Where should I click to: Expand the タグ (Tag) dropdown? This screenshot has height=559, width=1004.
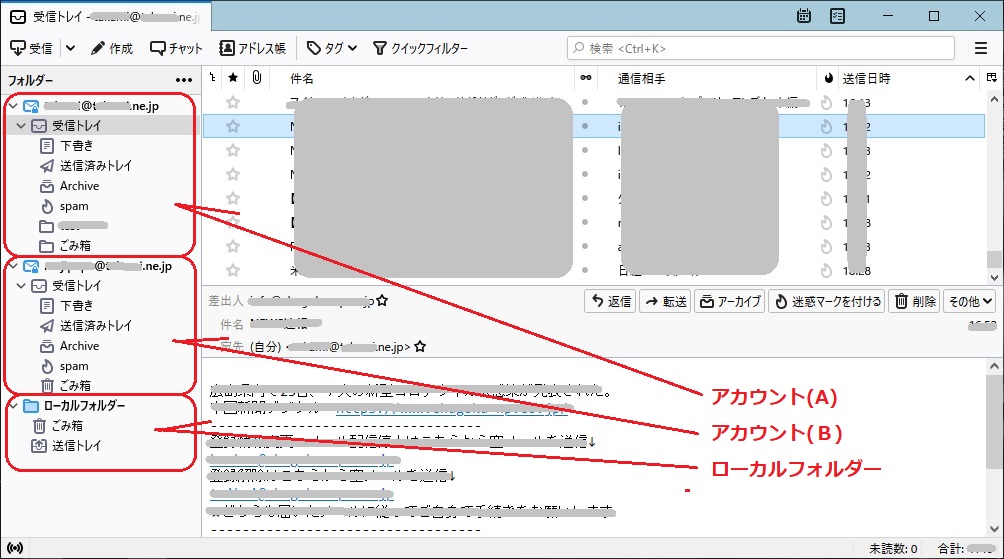[332, 48]
